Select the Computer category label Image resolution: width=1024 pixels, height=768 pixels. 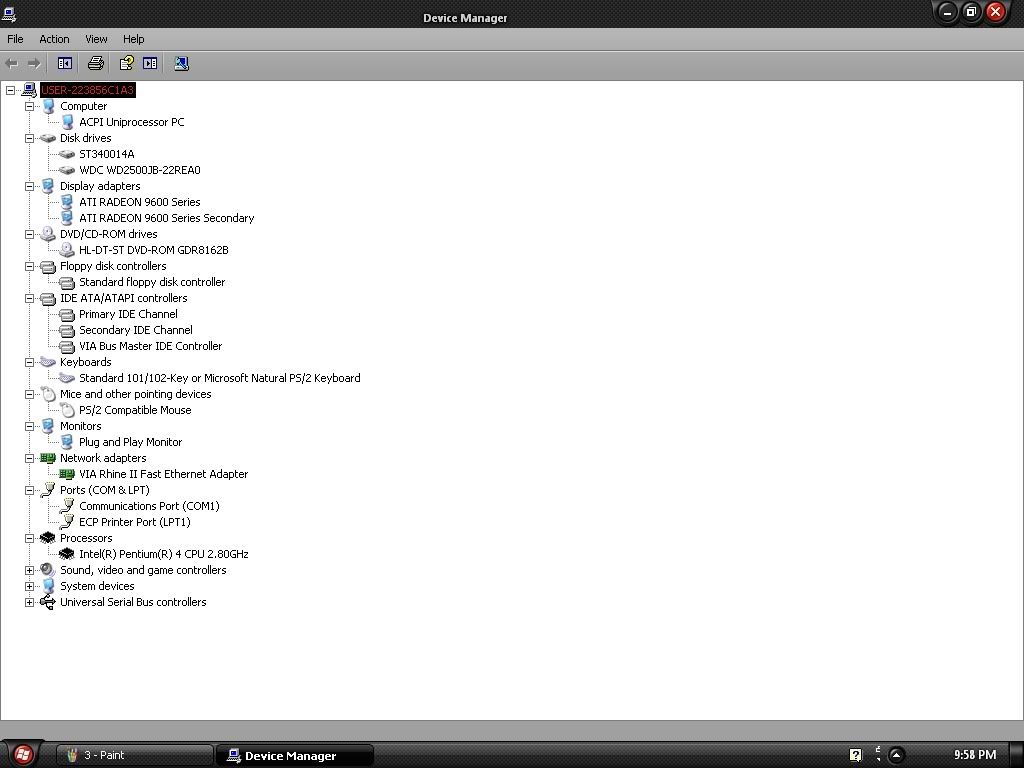[x=84, y=106]
